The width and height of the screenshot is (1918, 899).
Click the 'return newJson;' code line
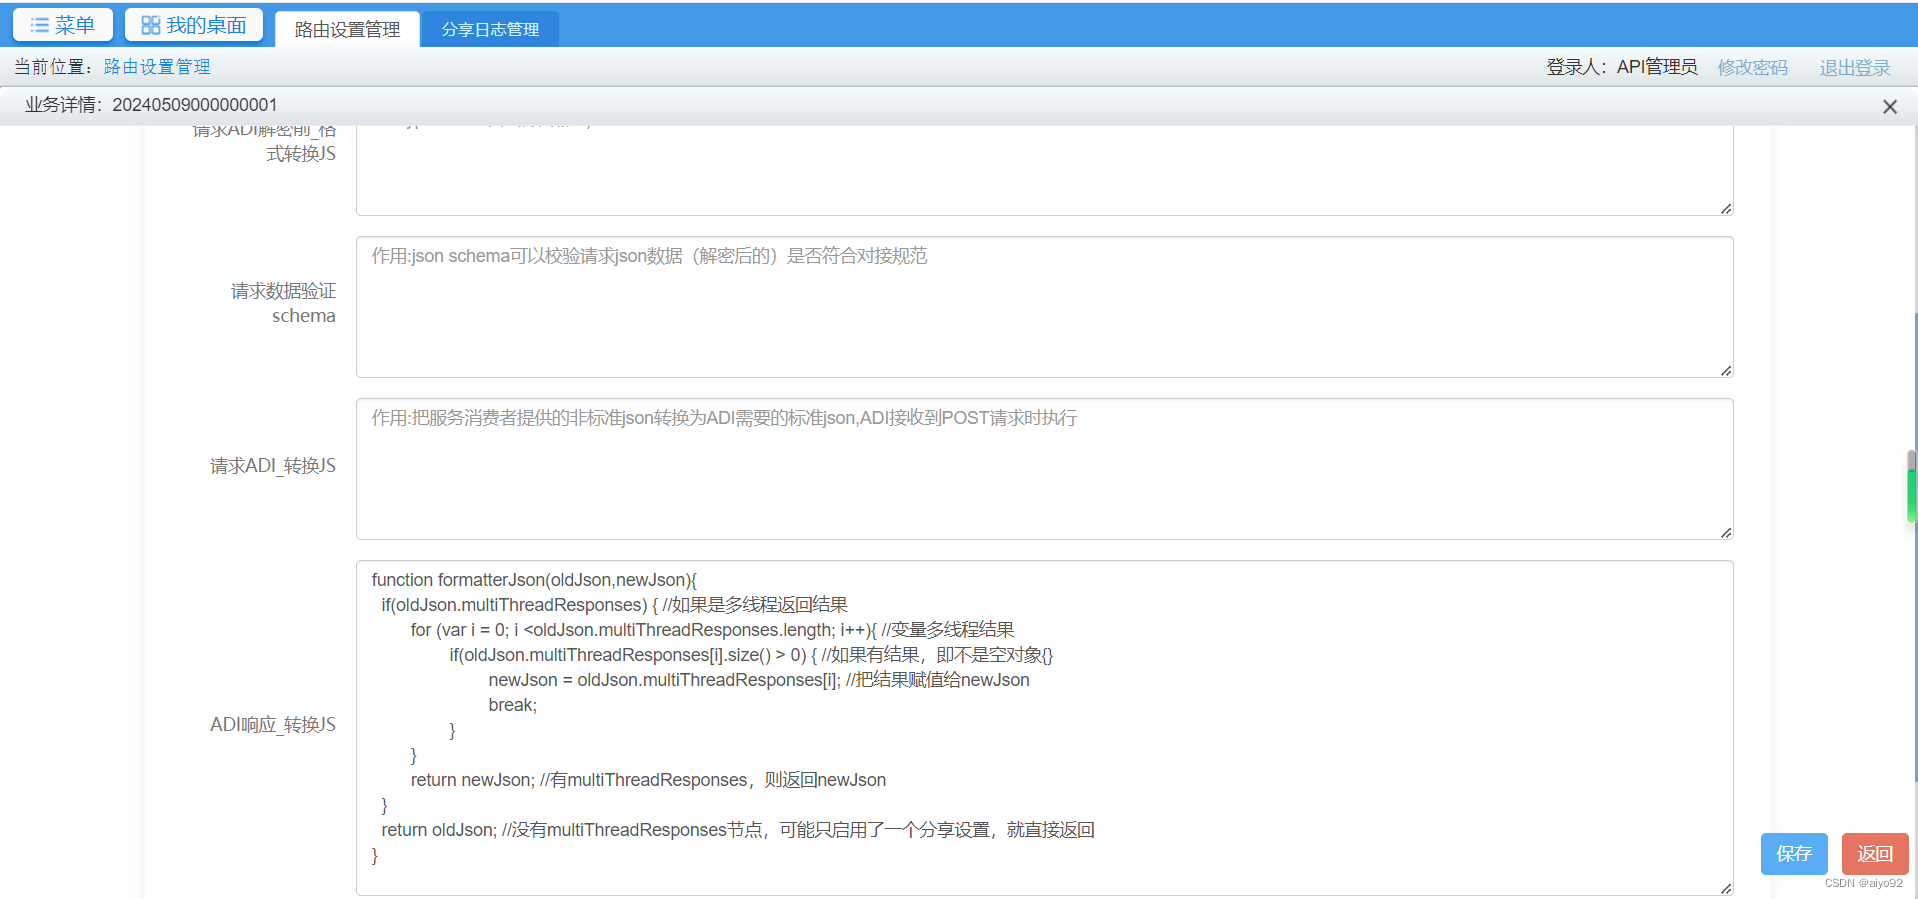(x=648, y=780)
